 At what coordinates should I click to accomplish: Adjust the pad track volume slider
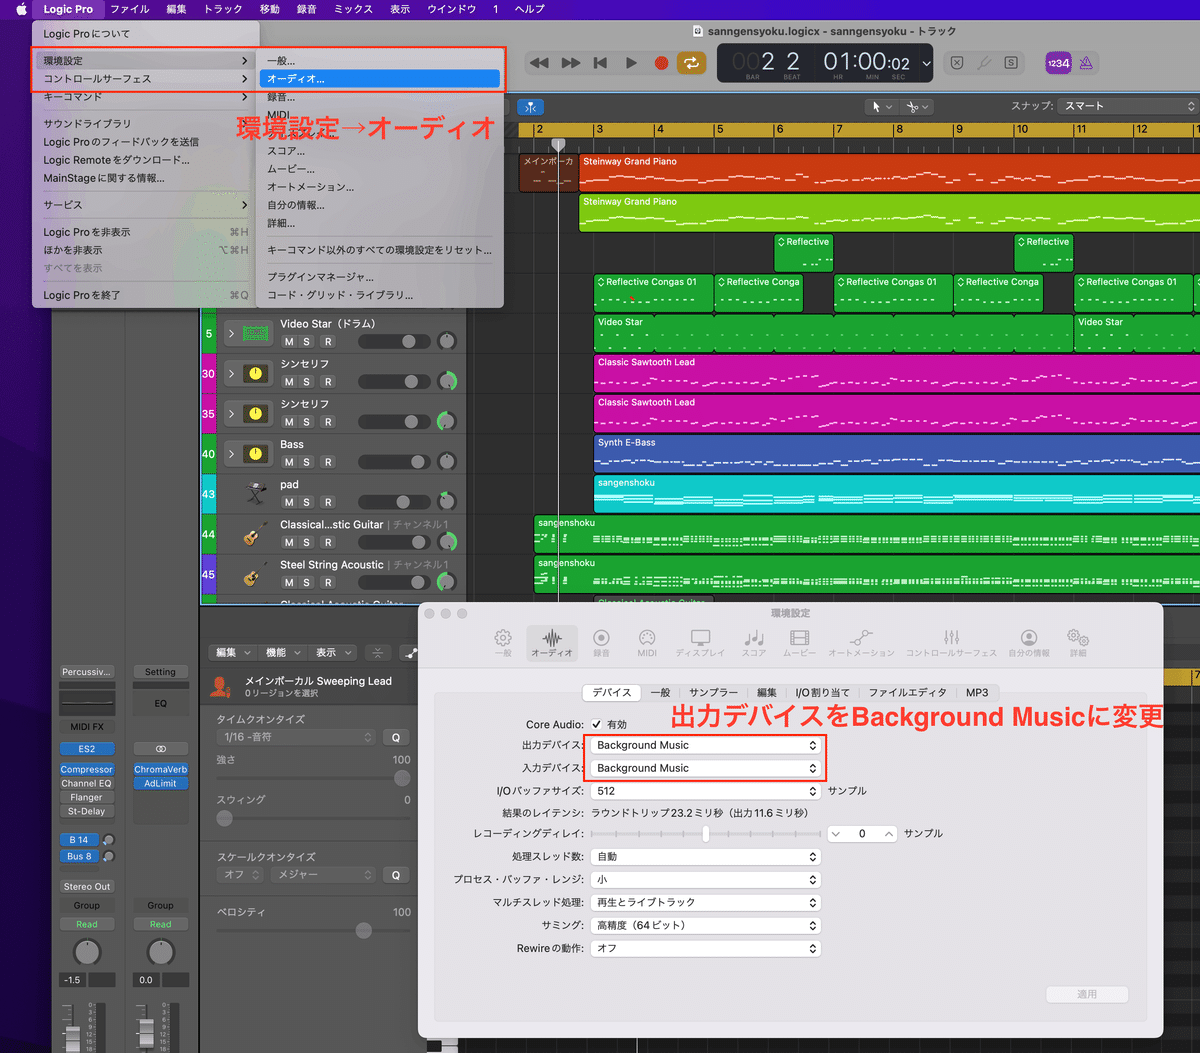tap(395, 502)
